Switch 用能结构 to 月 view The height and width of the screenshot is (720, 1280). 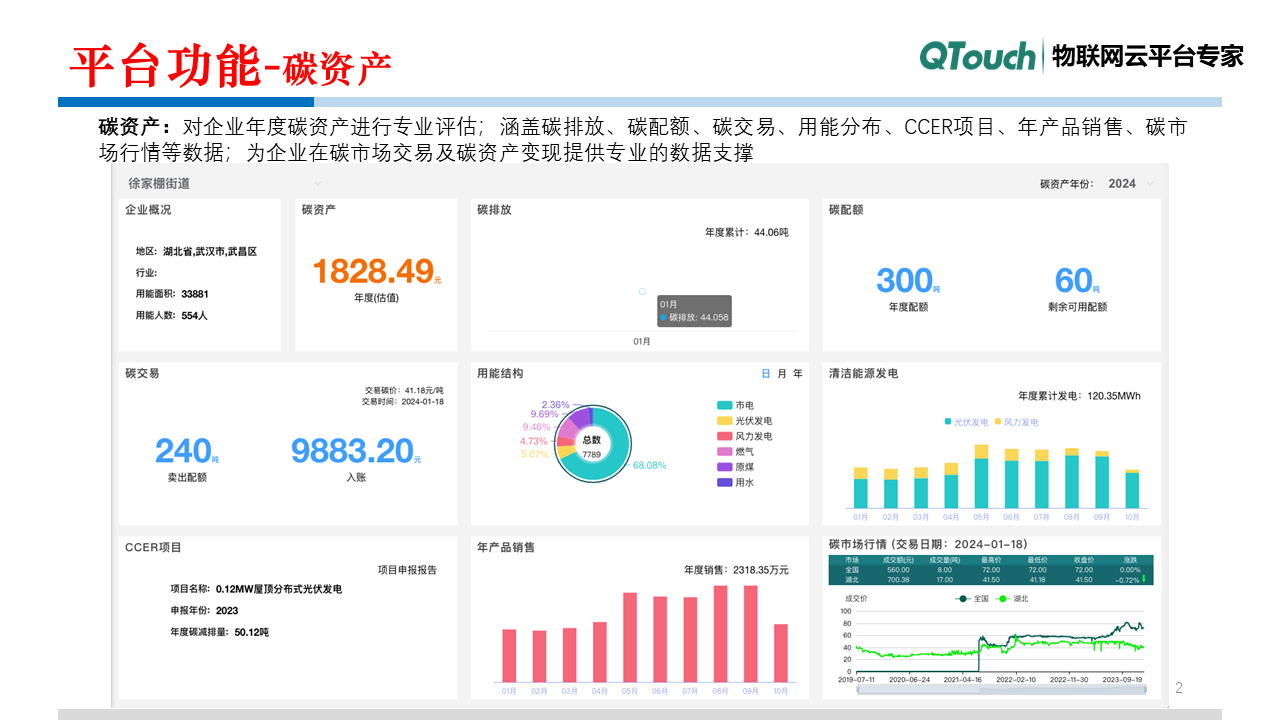point(782,374)
